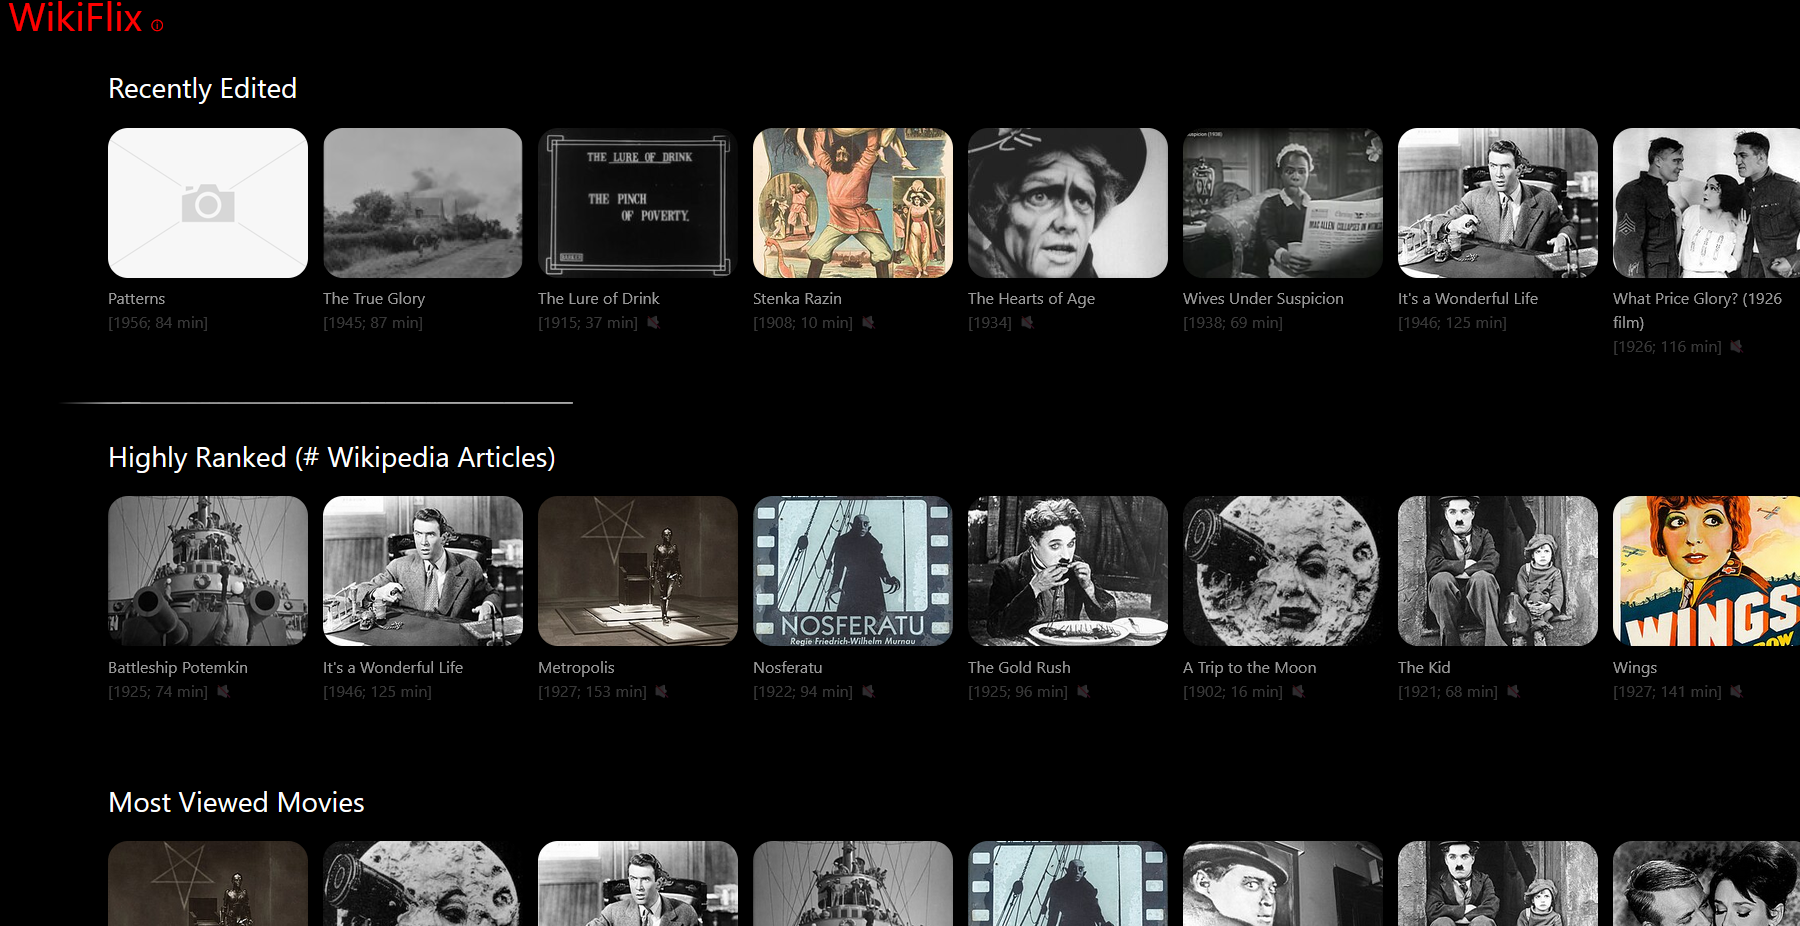
Task: Select the Nosferatu poster in Highly Ranked
Action: pyautogui.click(x=852, y=571)
